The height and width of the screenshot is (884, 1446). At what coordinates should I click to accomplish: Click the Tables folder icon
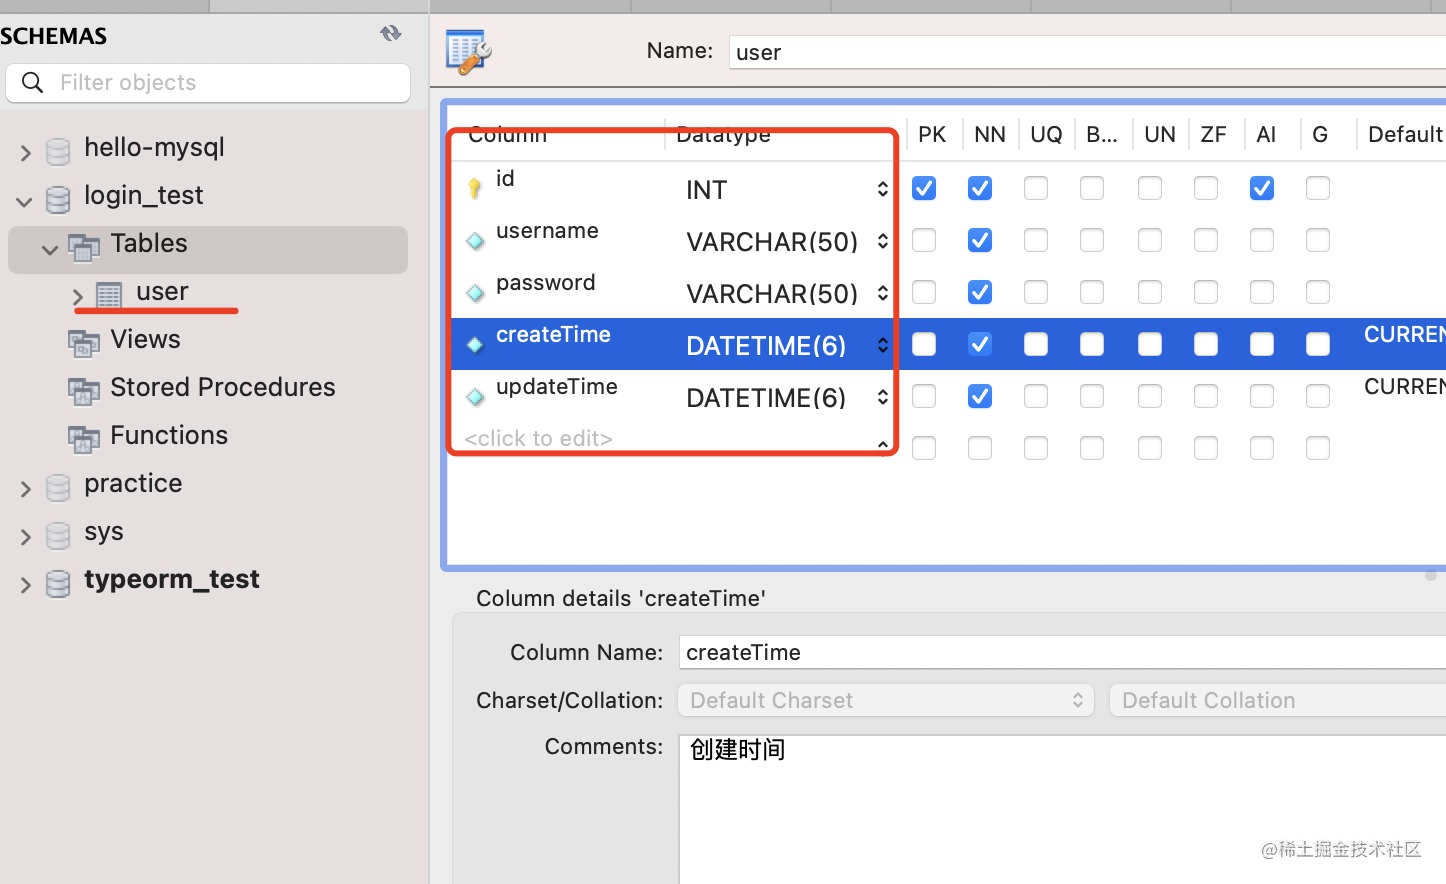tap(84, 246)
